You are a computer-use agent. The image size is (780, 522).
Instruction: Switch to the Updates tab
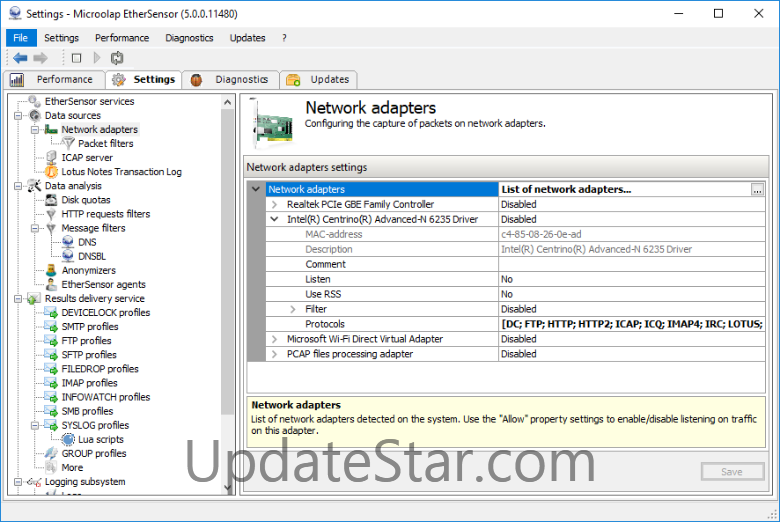point(318,80)
